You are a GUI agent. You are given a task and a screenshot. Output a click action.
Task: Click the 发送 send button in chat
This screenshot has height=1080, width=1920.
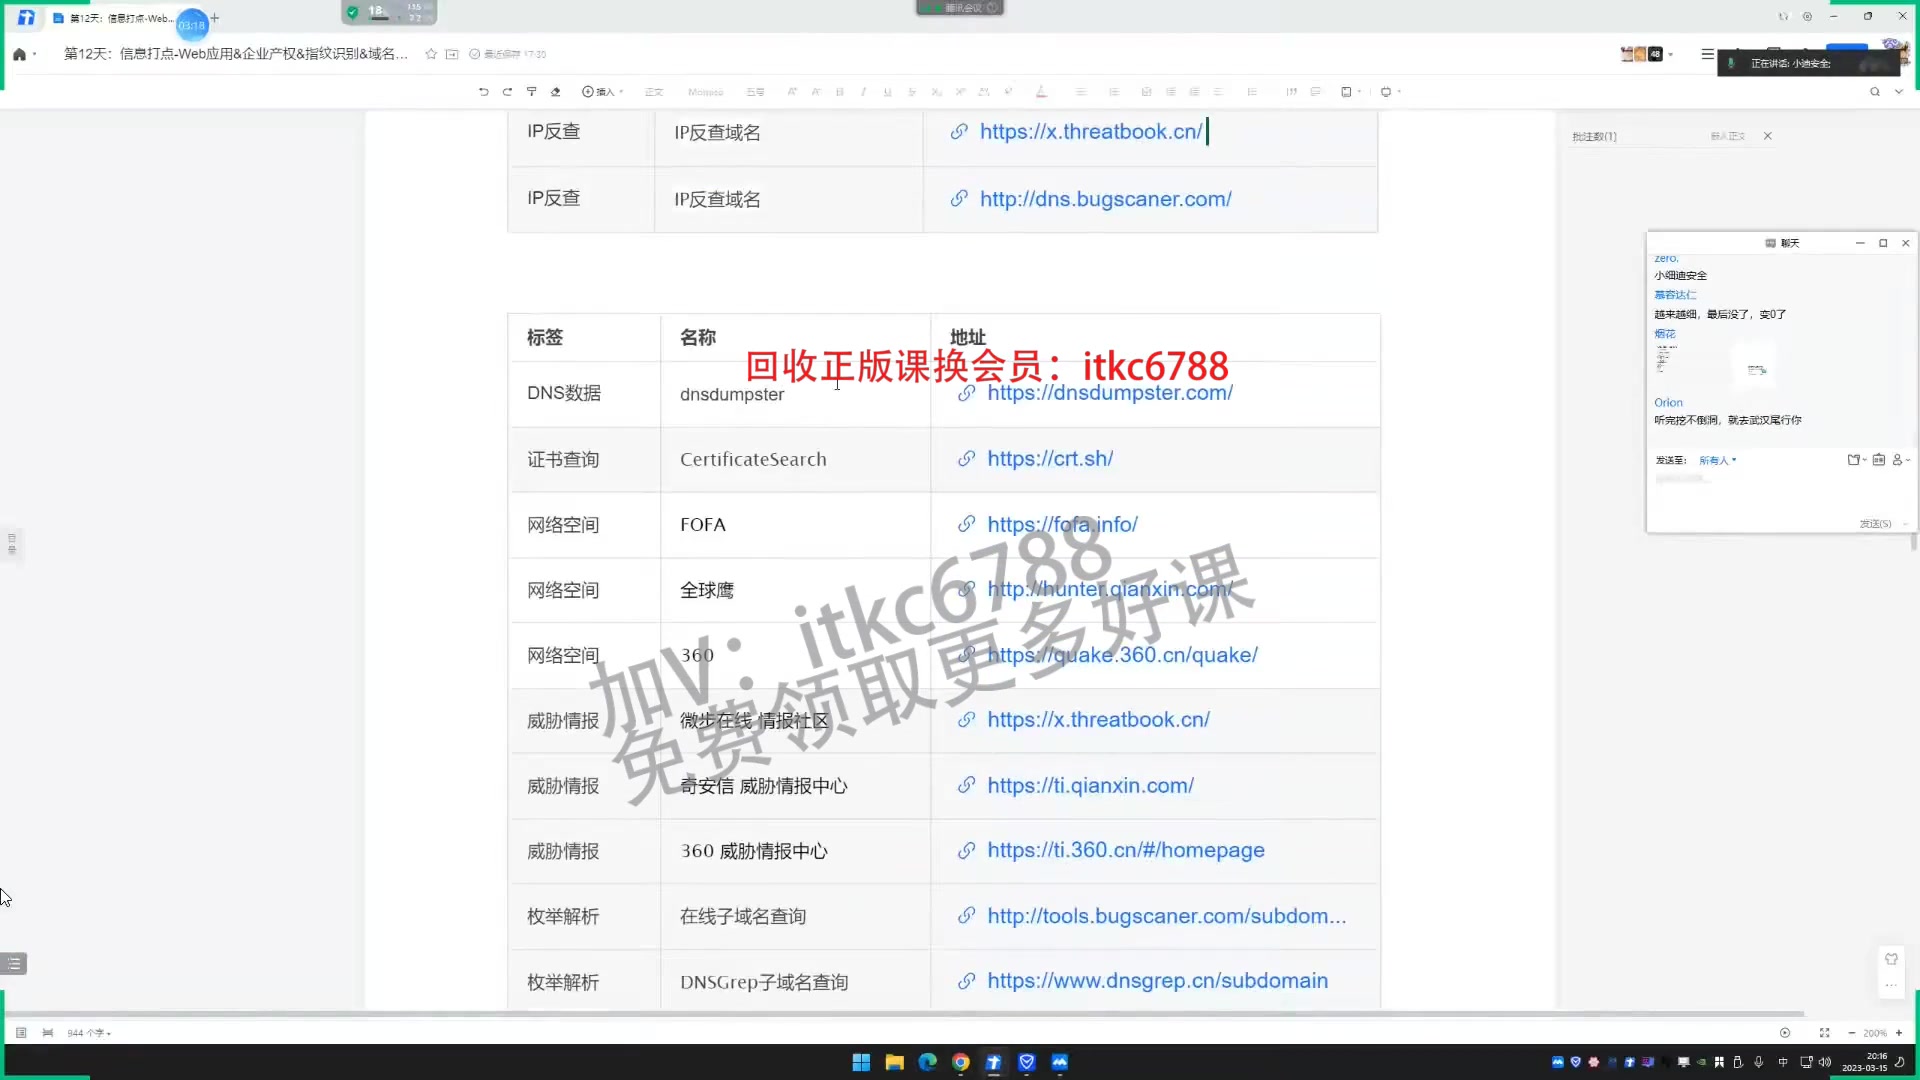click(x=1875, y=524)
